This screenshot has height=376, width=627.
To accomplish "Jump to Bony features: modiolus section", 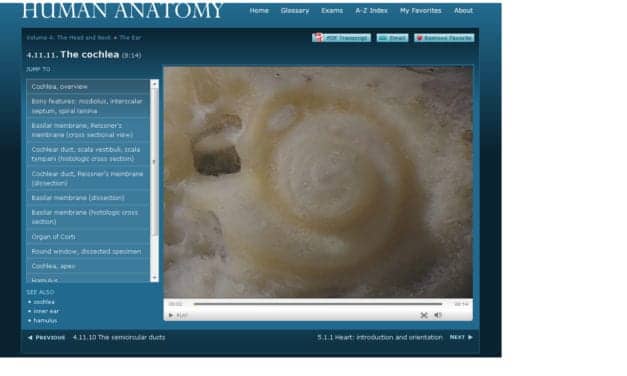I will point(88,106).
